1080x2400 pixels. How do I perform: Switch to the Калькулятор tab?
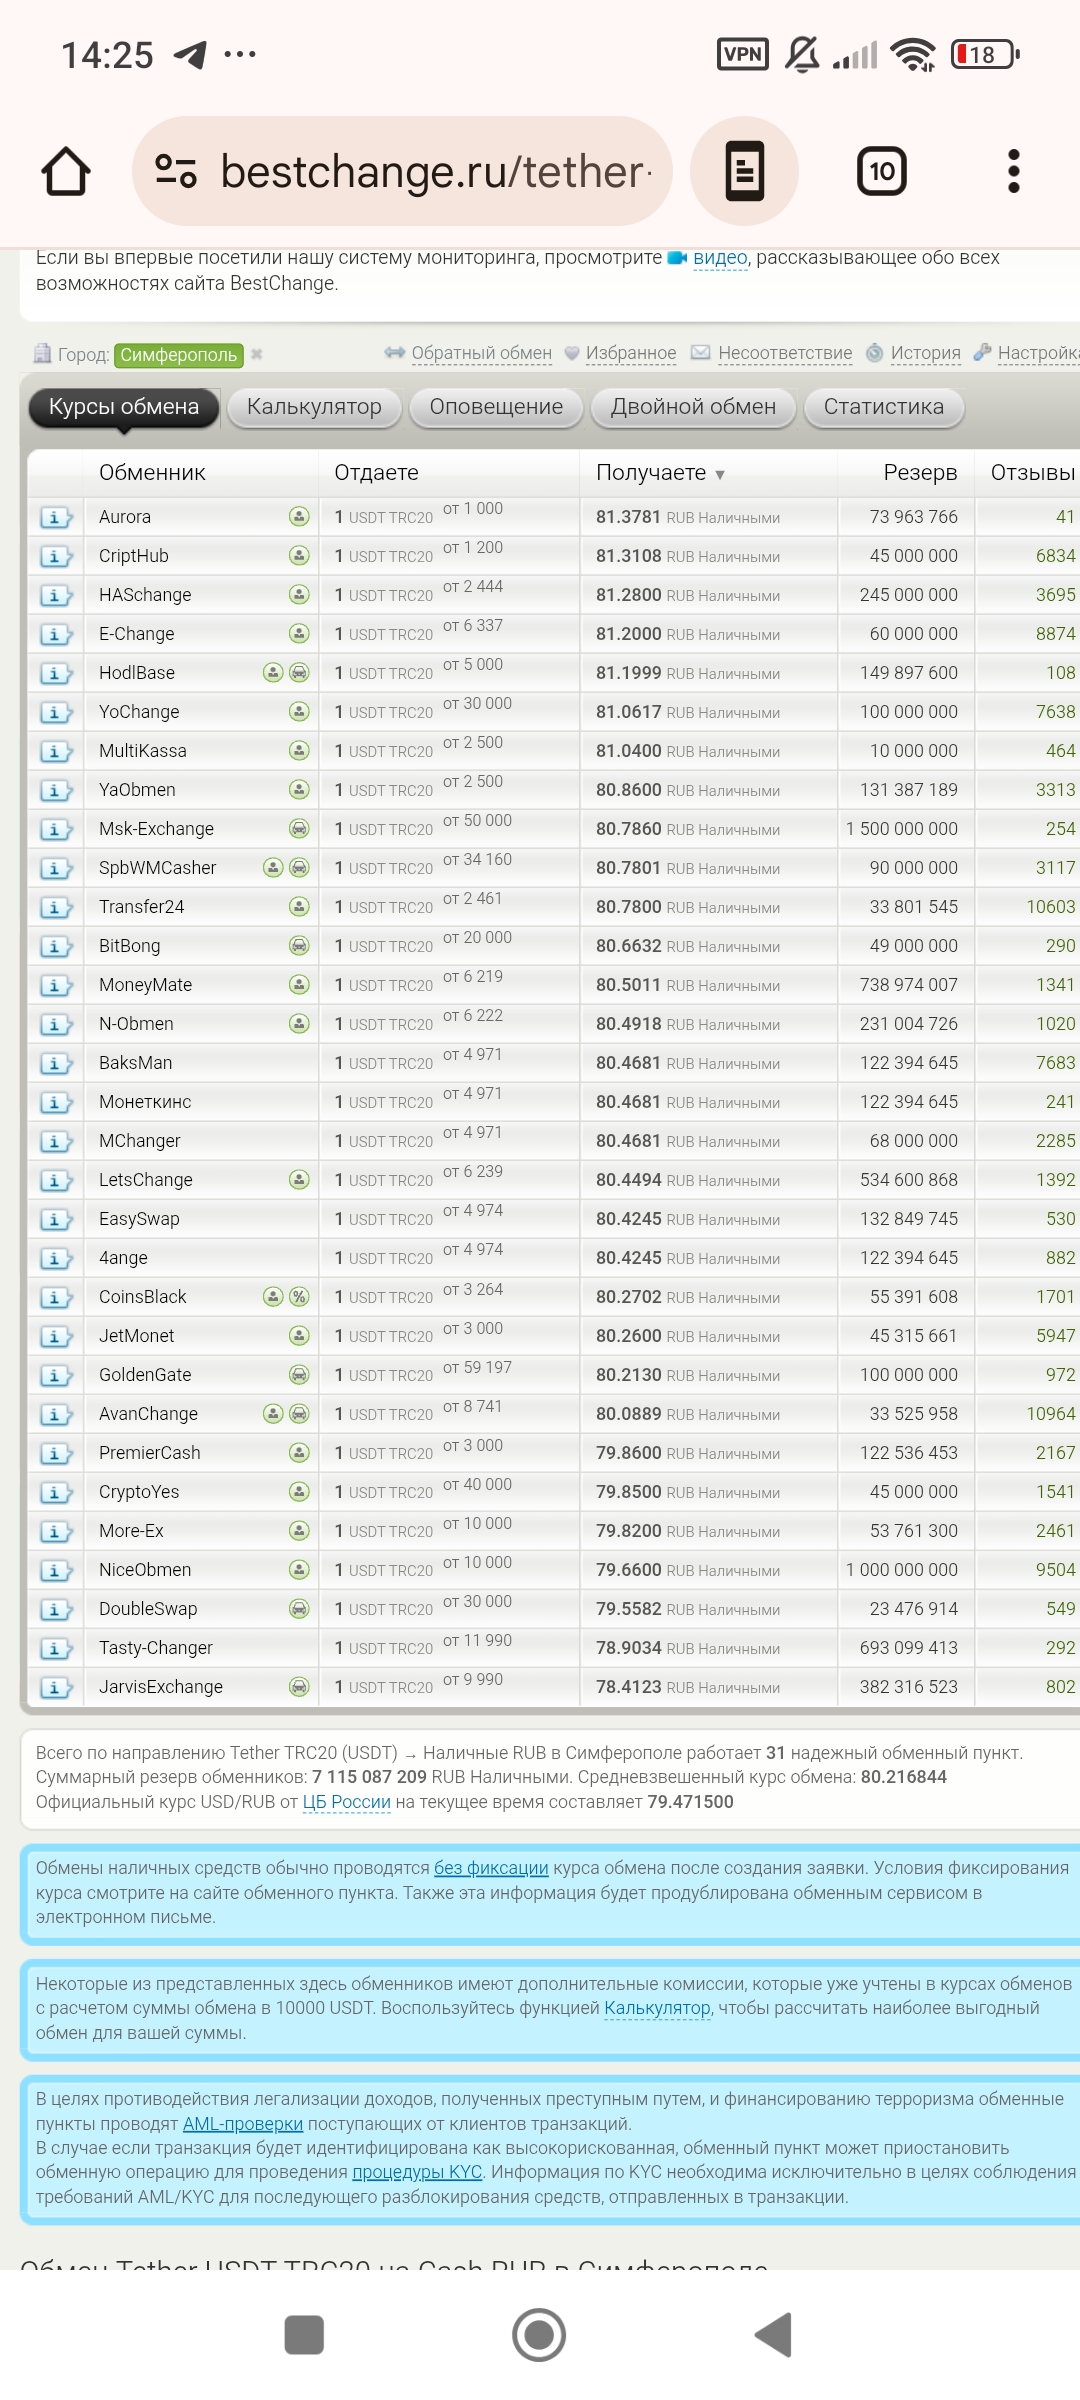tap(314, 407)
